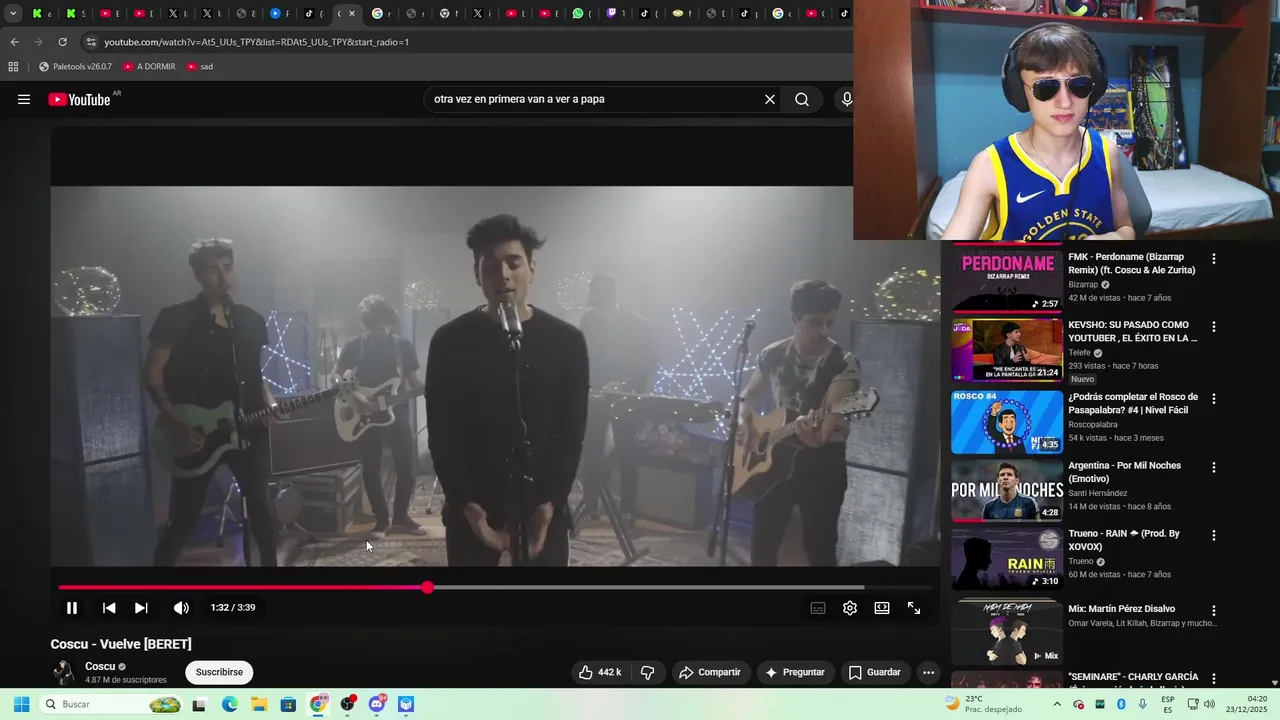Open Discord from the taskbar

tap(376, 704)
